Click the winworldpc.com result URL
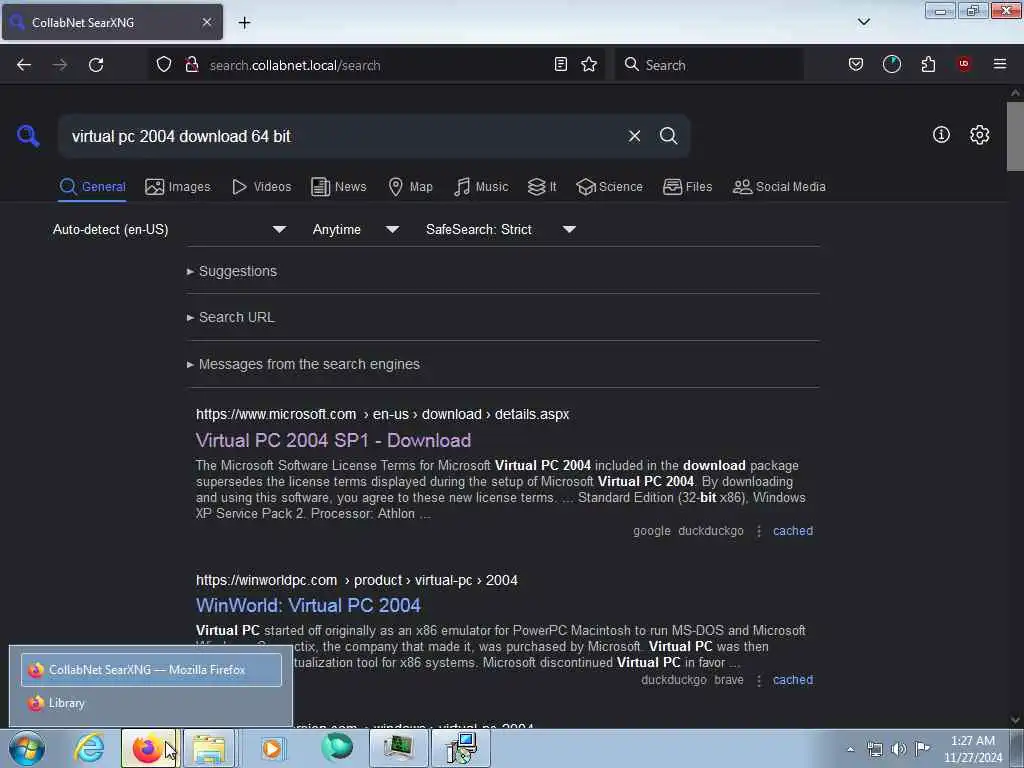This screenshot has height=768, width=1024. click(x=357, y=580)
